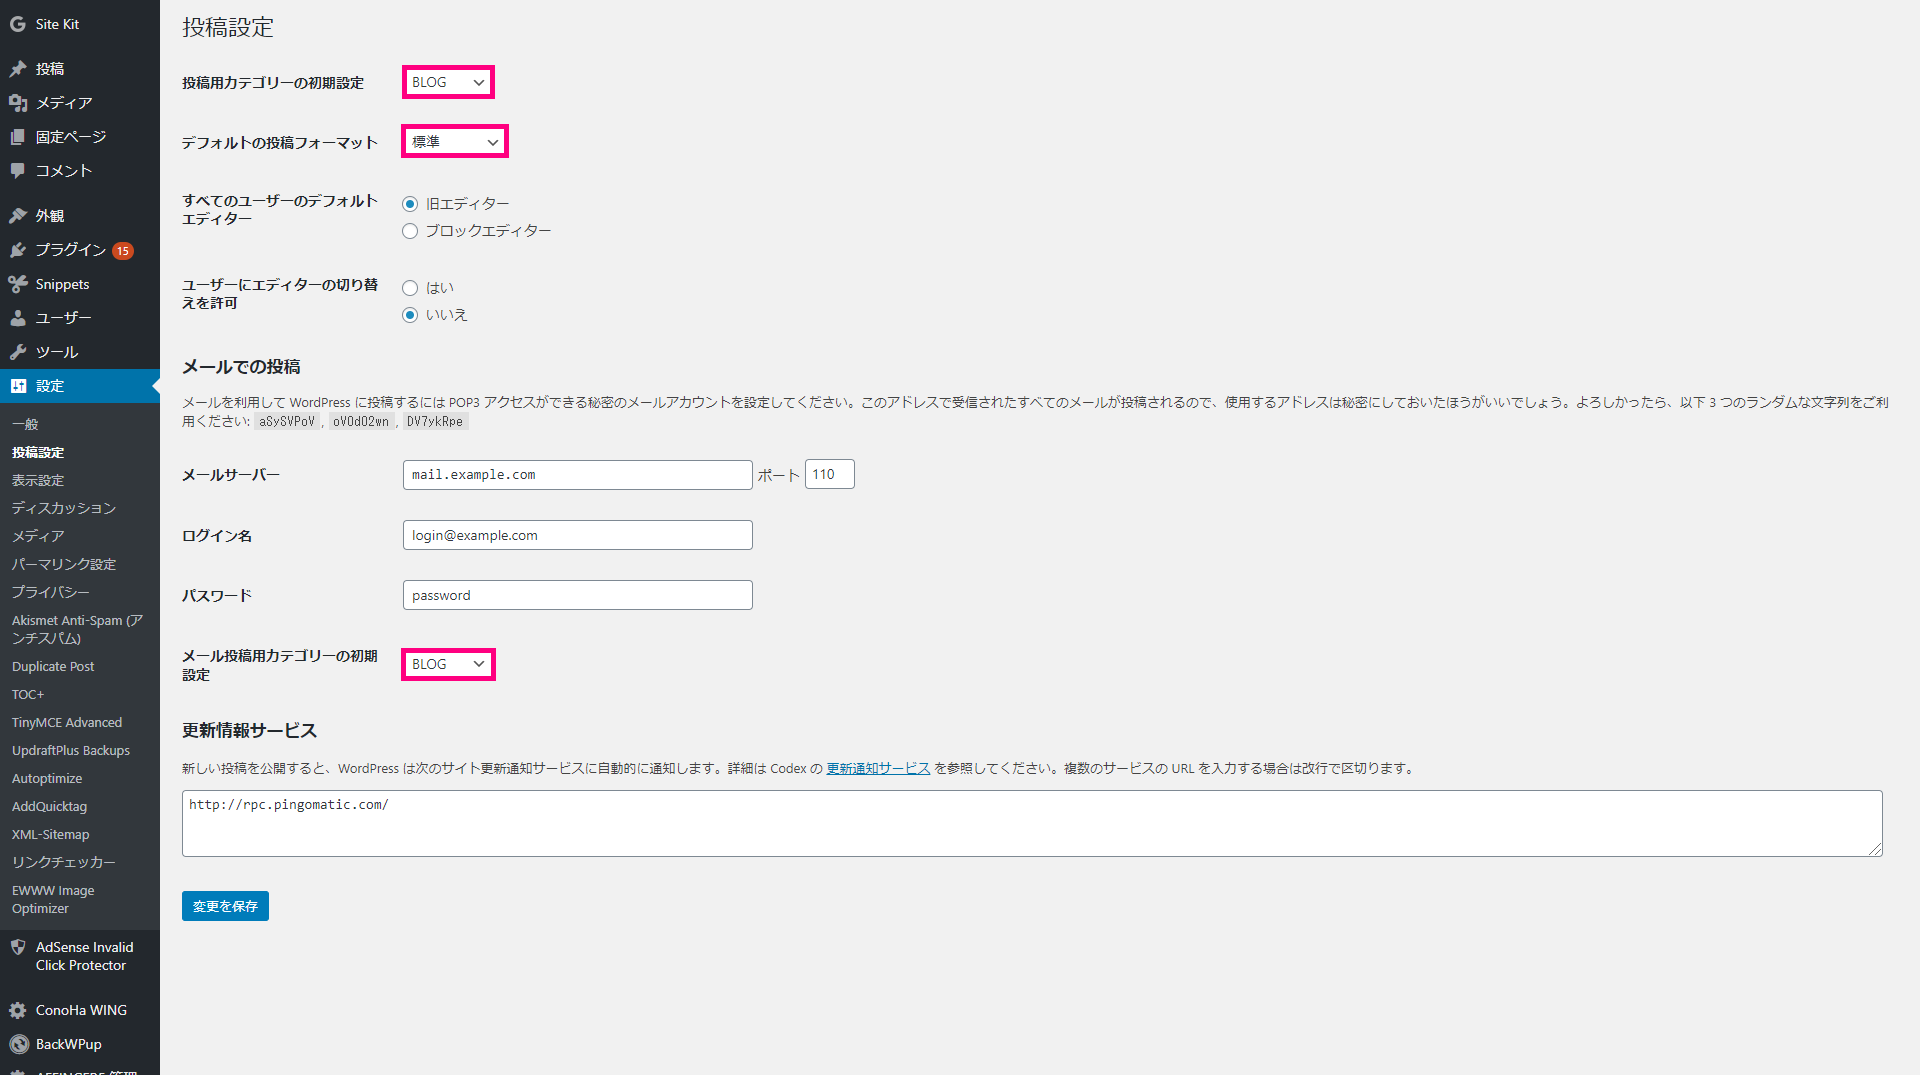Click the random string DV7ykRpe
Screen dimensions: 1920x1075
pyautogui.click(x=435, y=422)
